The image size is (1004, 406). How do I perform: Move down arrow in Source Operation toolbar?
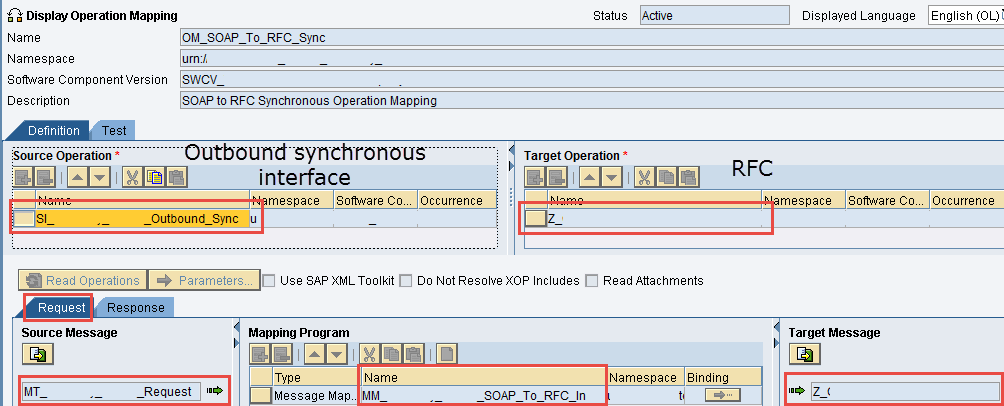point(99,177)
